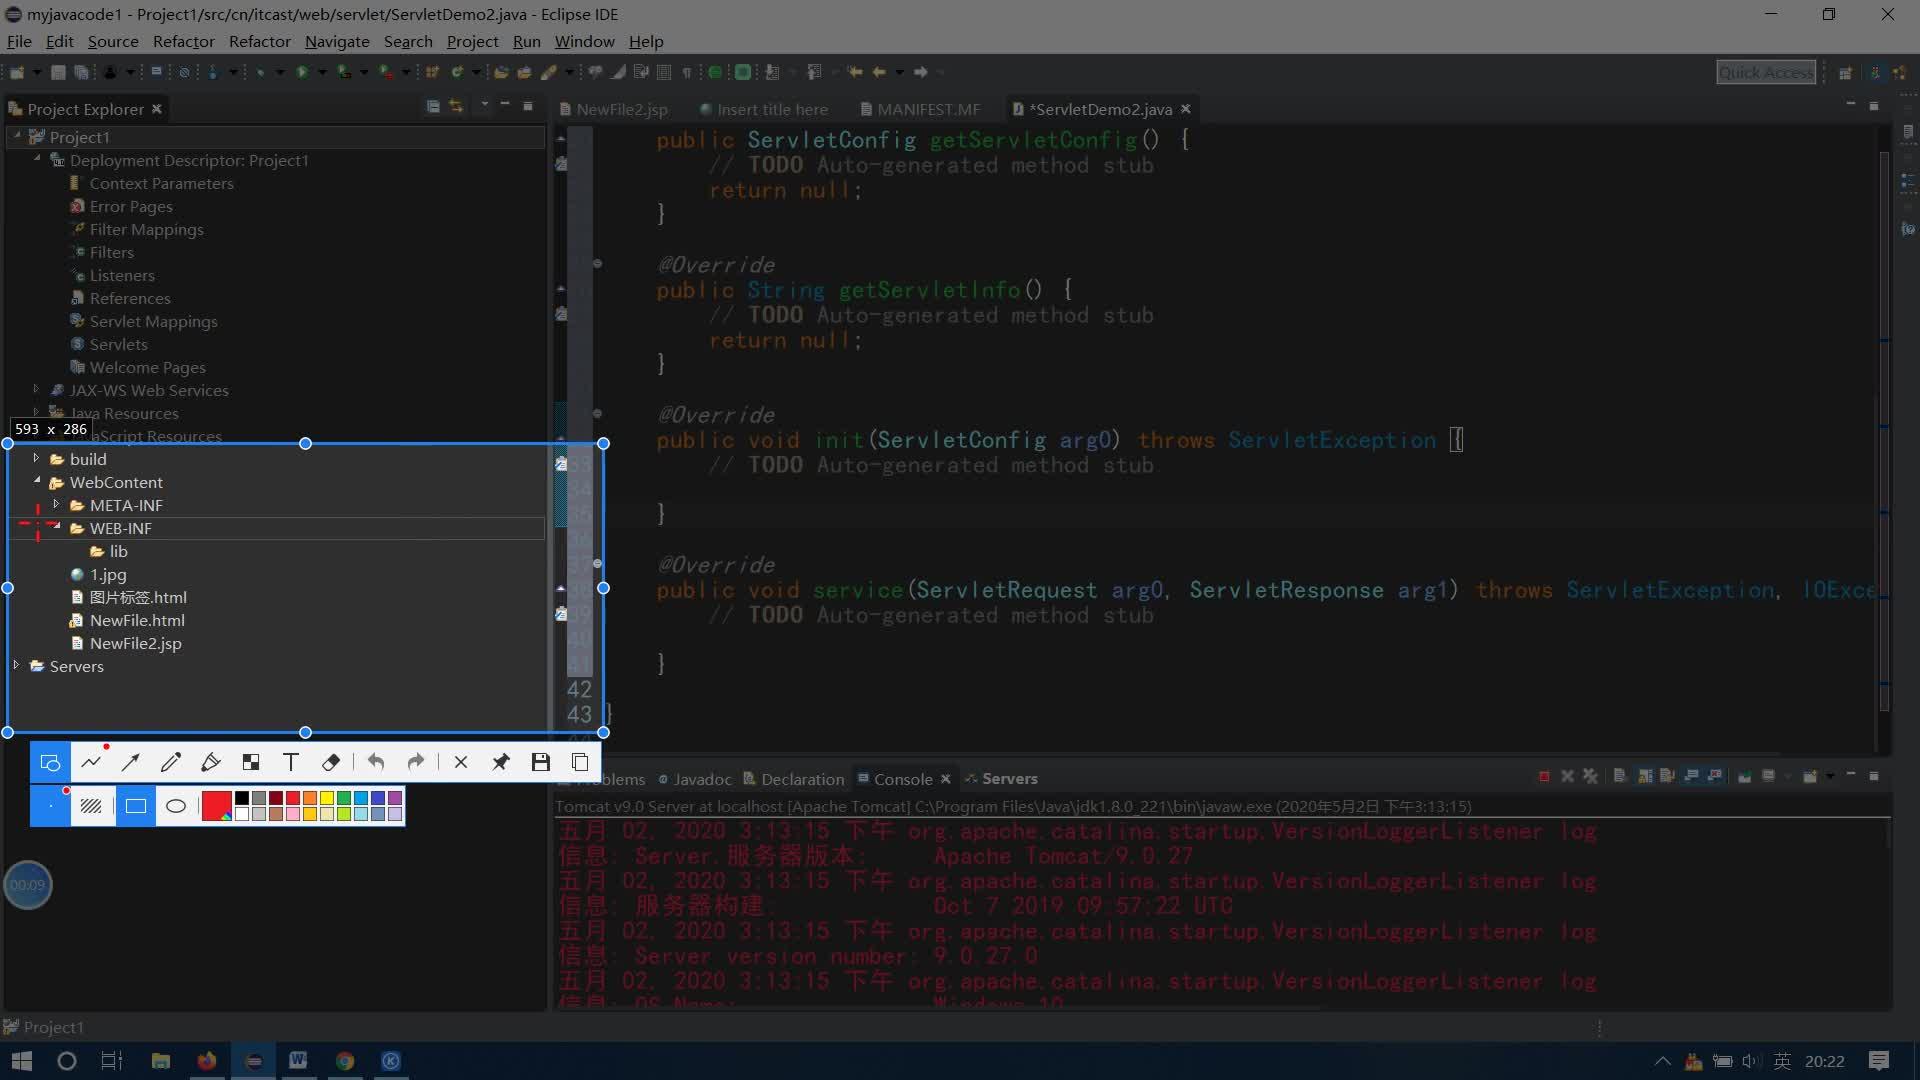Screen dimensions: 1920x1080
Task: Select the polyline tool in the snip toolbar
Action: [x=91, y=763]
